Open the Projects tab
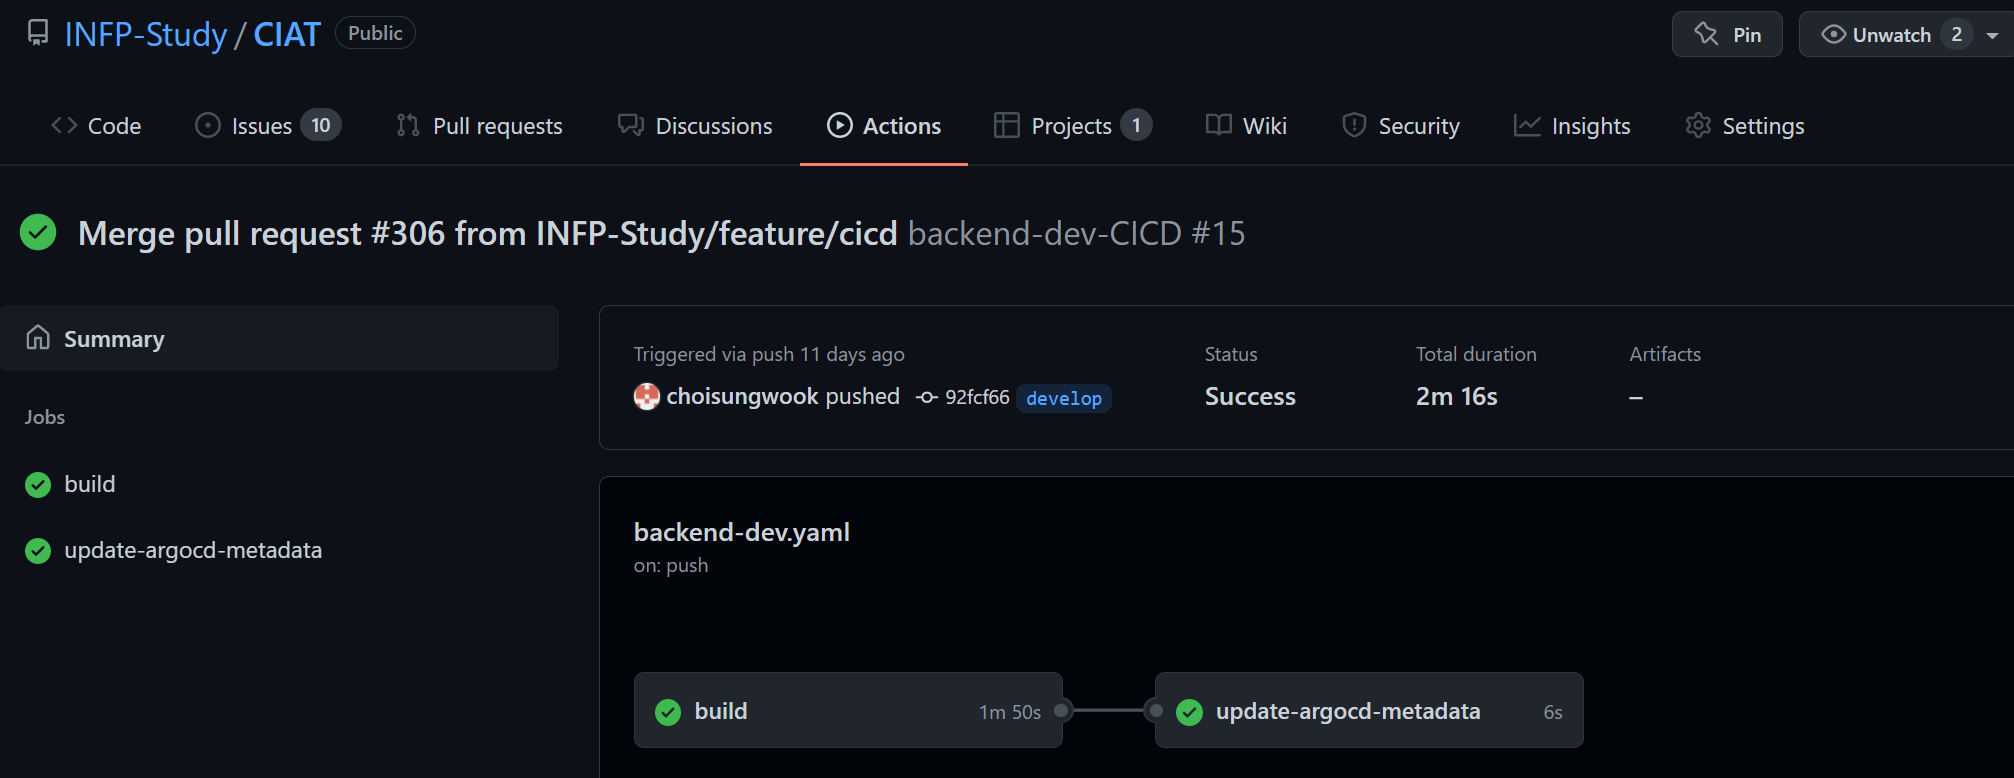 [x=1073, y=126]
